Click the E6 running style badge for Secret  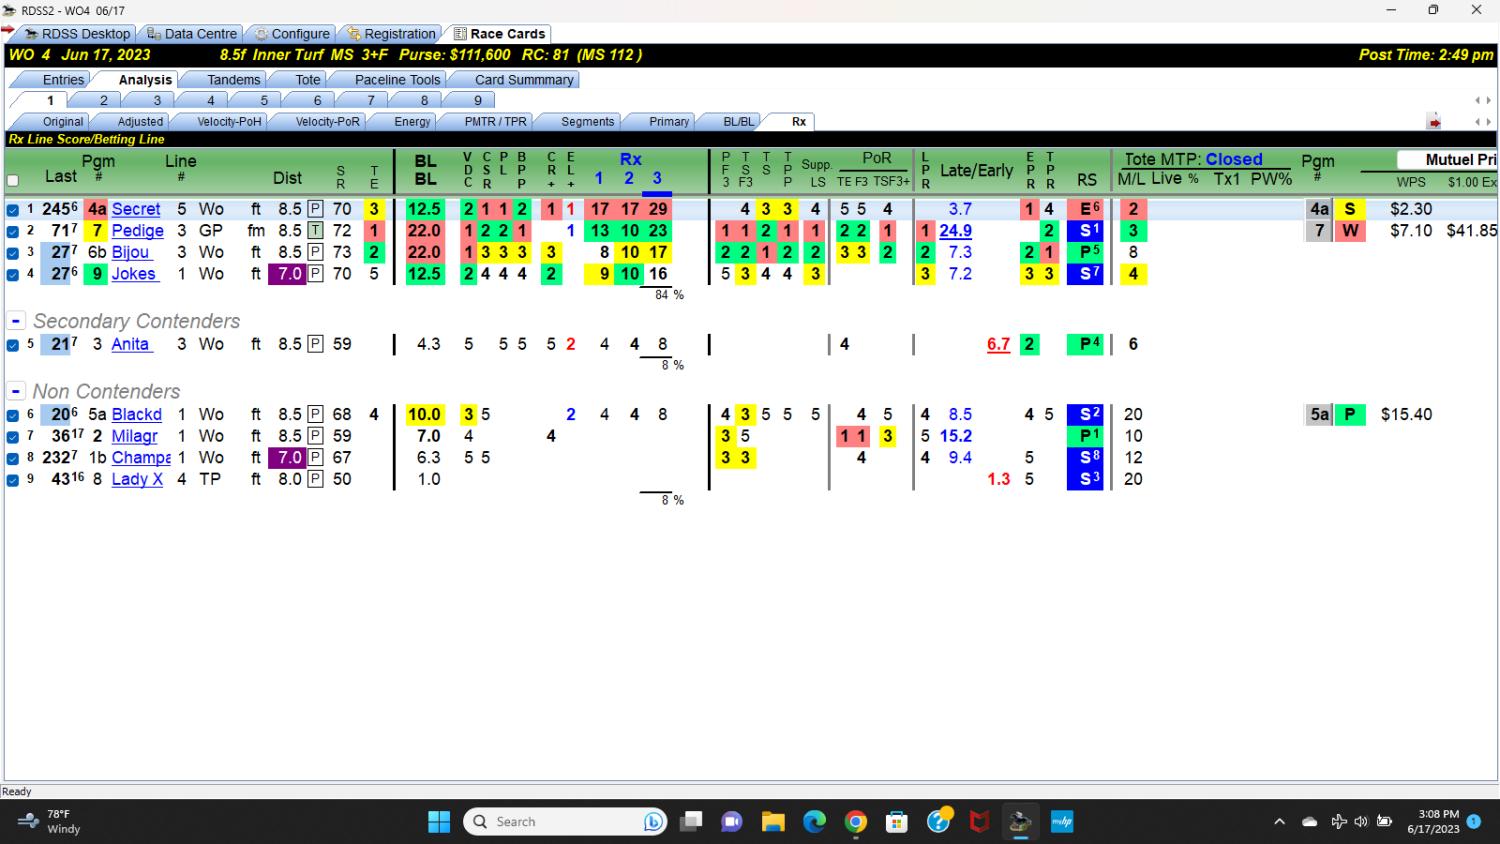pyautogui.click(x=1084, y=209)
